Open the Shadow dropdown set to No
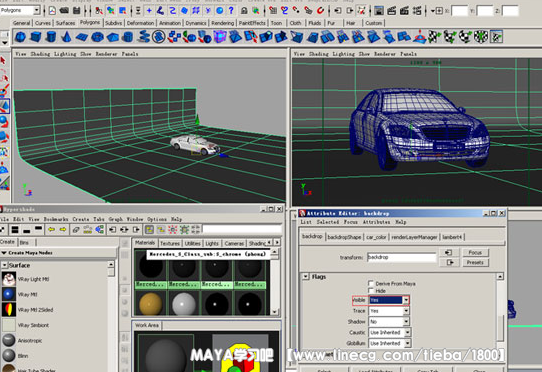The width and height of the screenshot is (542, 372). [389, 322]
